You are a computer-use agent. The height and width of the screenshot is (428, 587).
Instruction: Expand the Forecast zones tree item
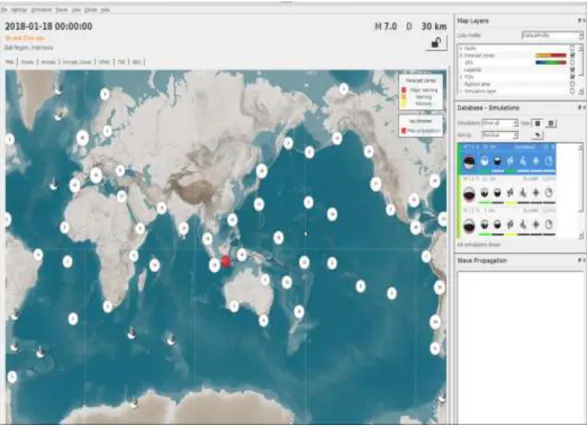point(461,55)
